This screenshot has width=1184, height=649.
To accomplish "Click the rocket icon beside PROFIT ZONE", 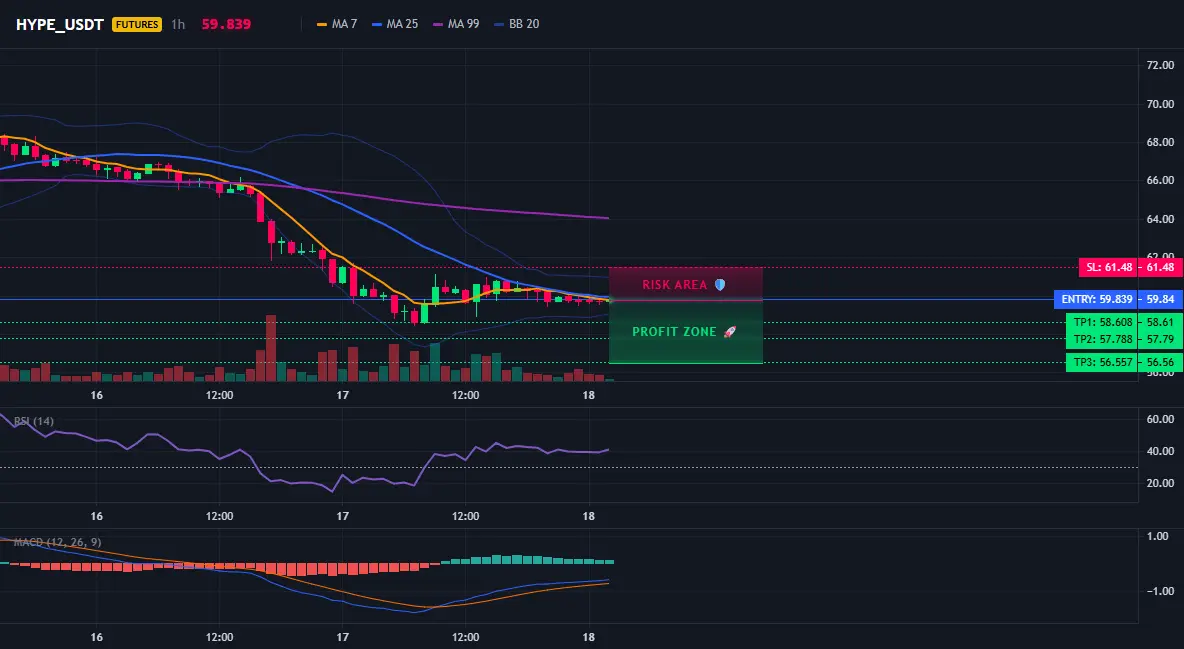I will [x=729, y=332].
